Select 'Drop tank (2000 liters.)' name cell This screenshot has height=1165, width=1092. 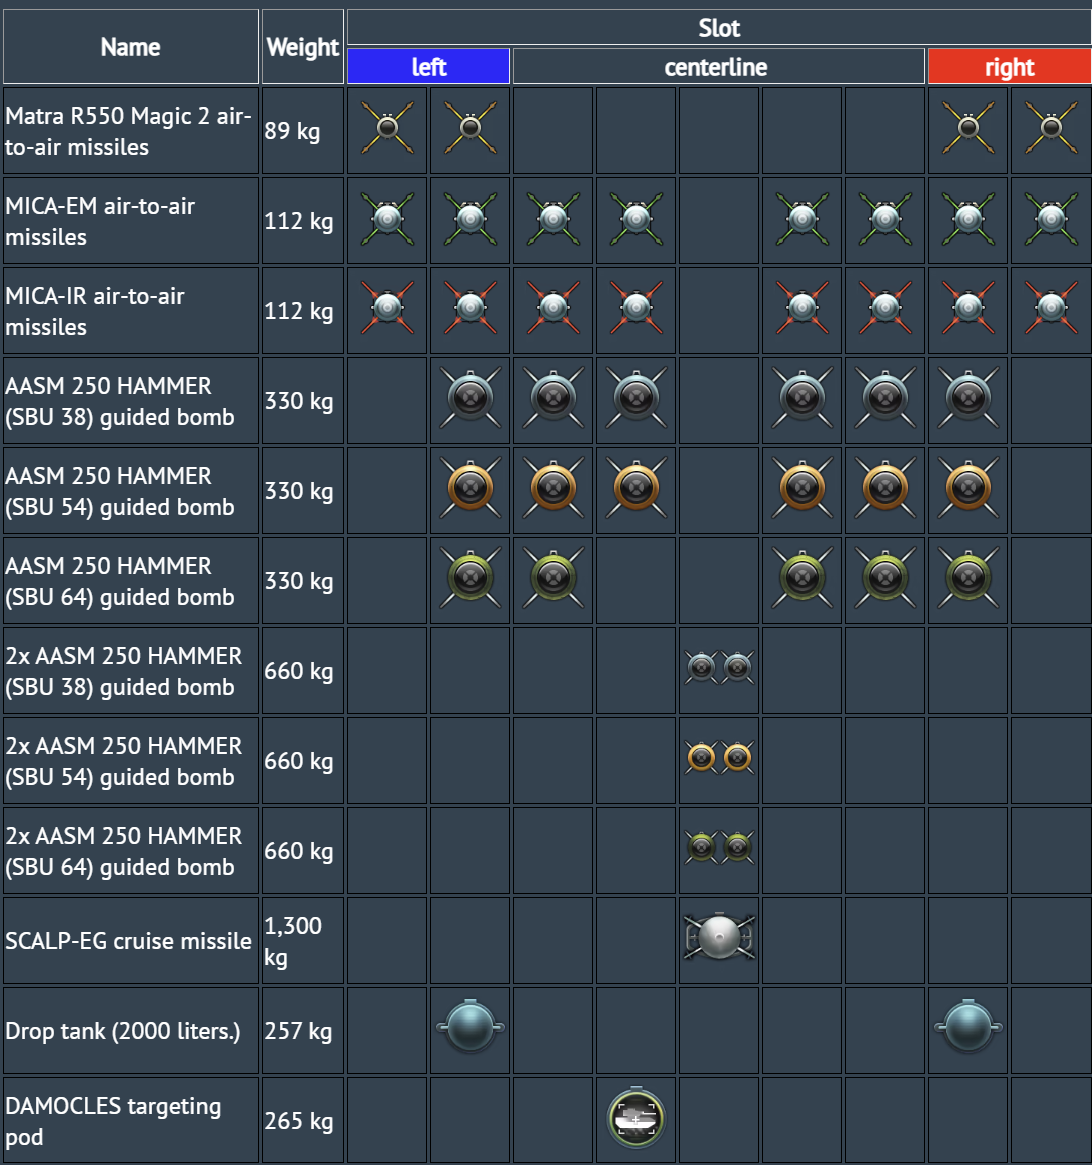tap(131, 1030)
